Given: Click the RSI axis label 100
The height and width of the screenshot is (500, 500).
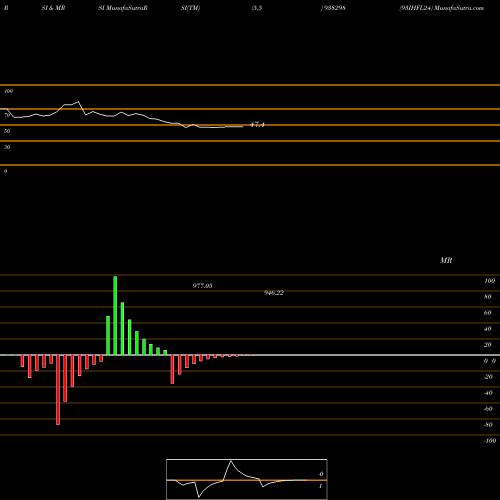Looking at the screenshot, I should [x=8, y=91].
